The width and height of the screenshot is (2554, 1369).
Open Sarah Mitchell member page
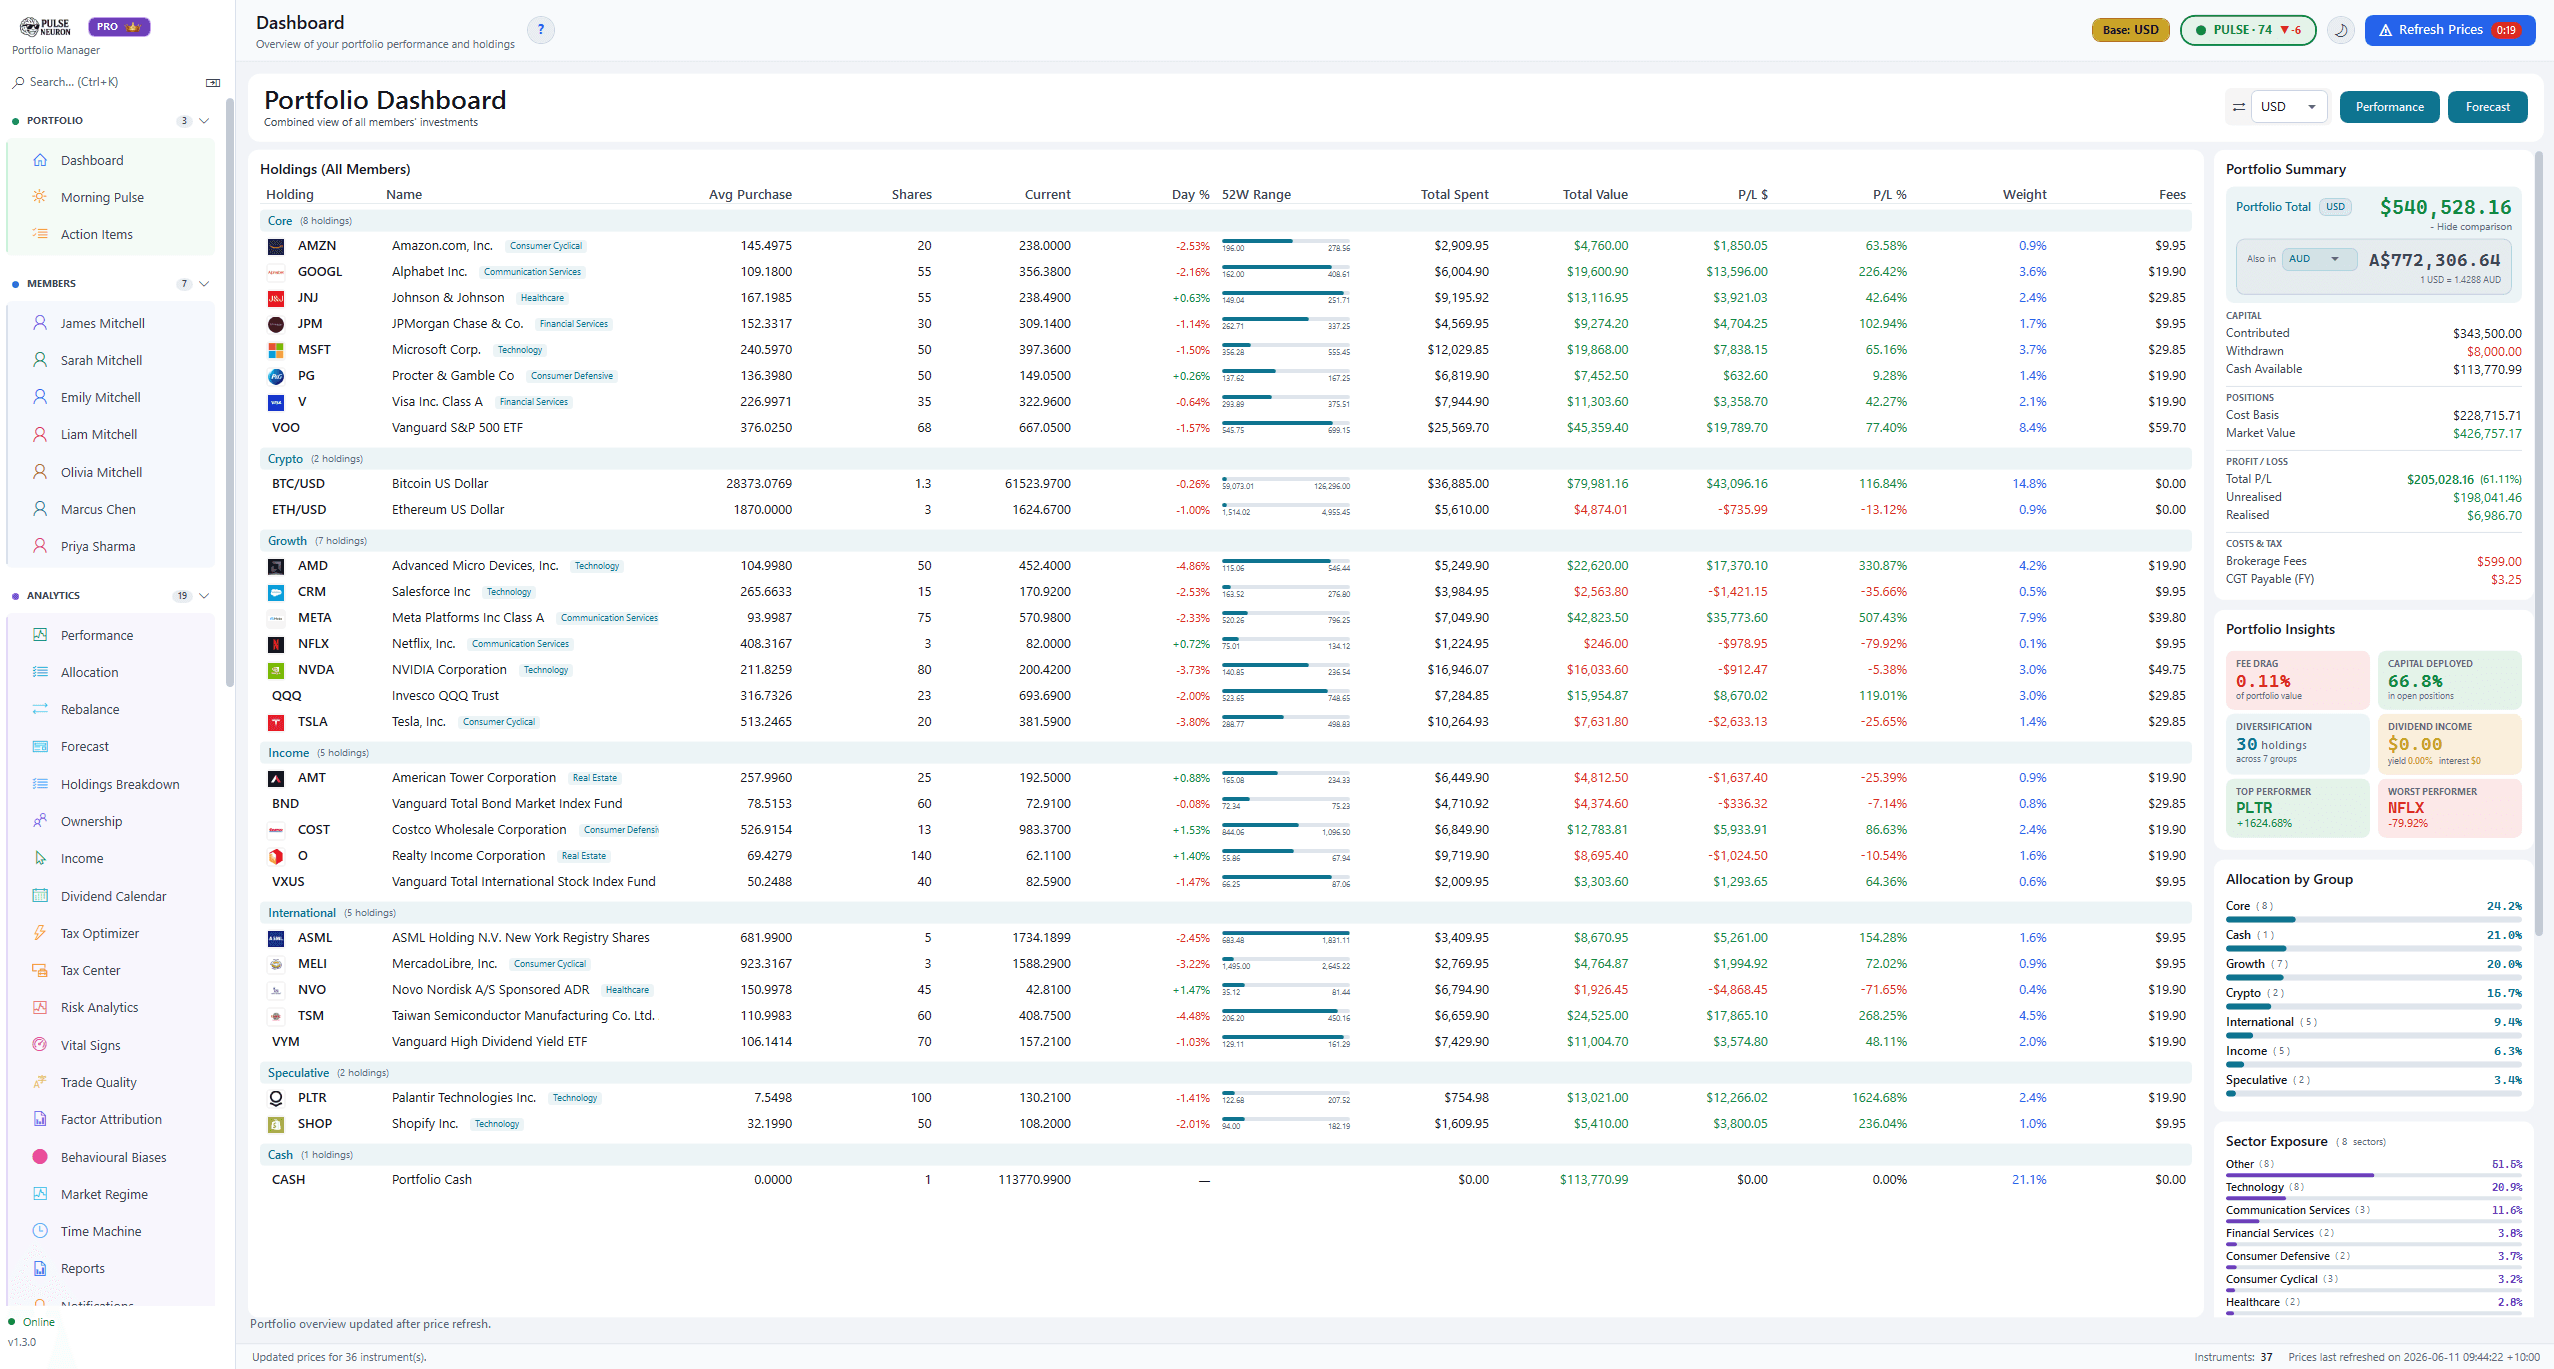point(101,360)
